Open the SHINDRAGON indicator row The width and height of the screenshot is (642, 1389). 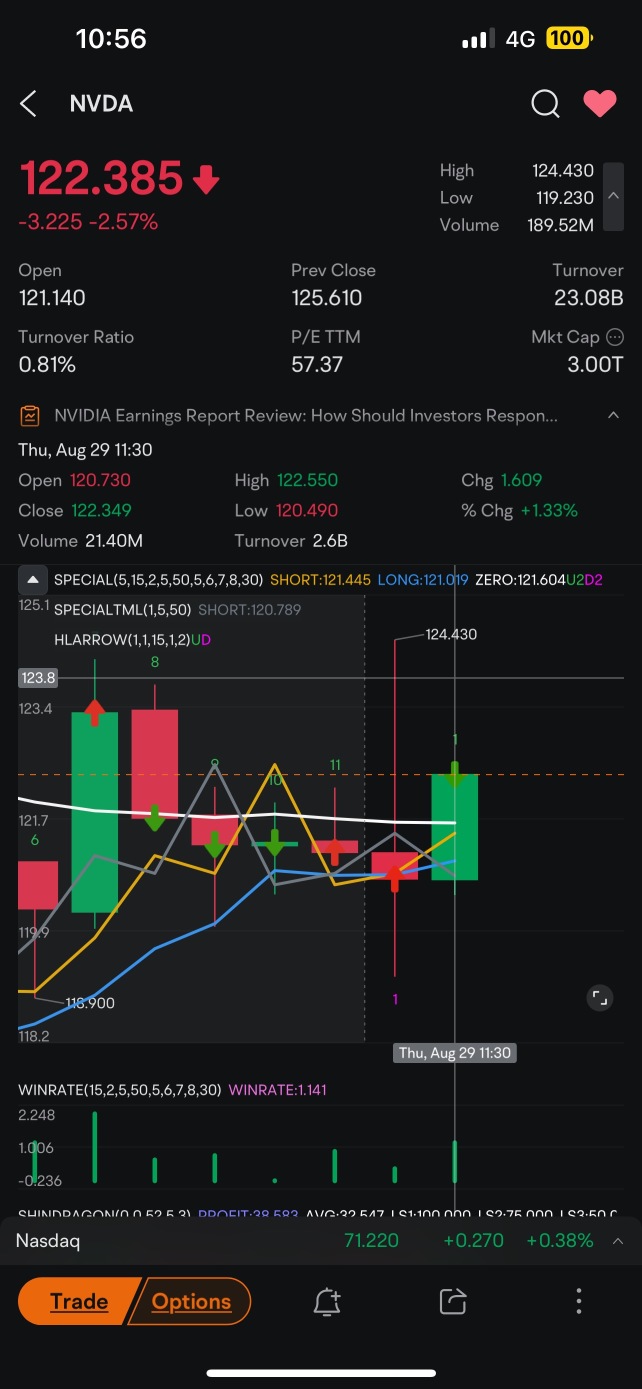(x=320, y=1213)
